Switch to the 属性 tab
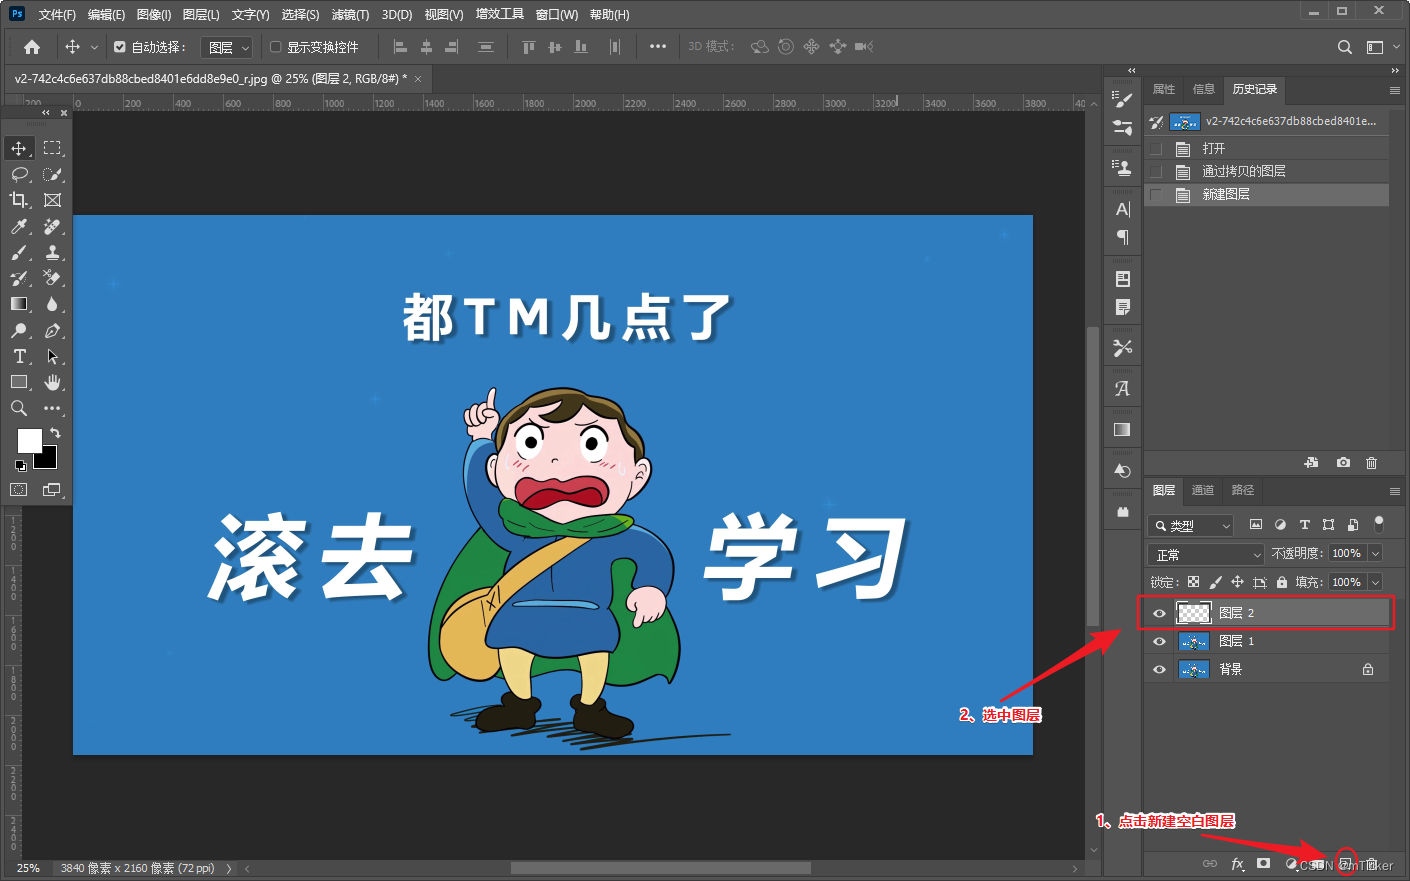Viewport: 1410px width, 881px height. [x=1164, y=89]
